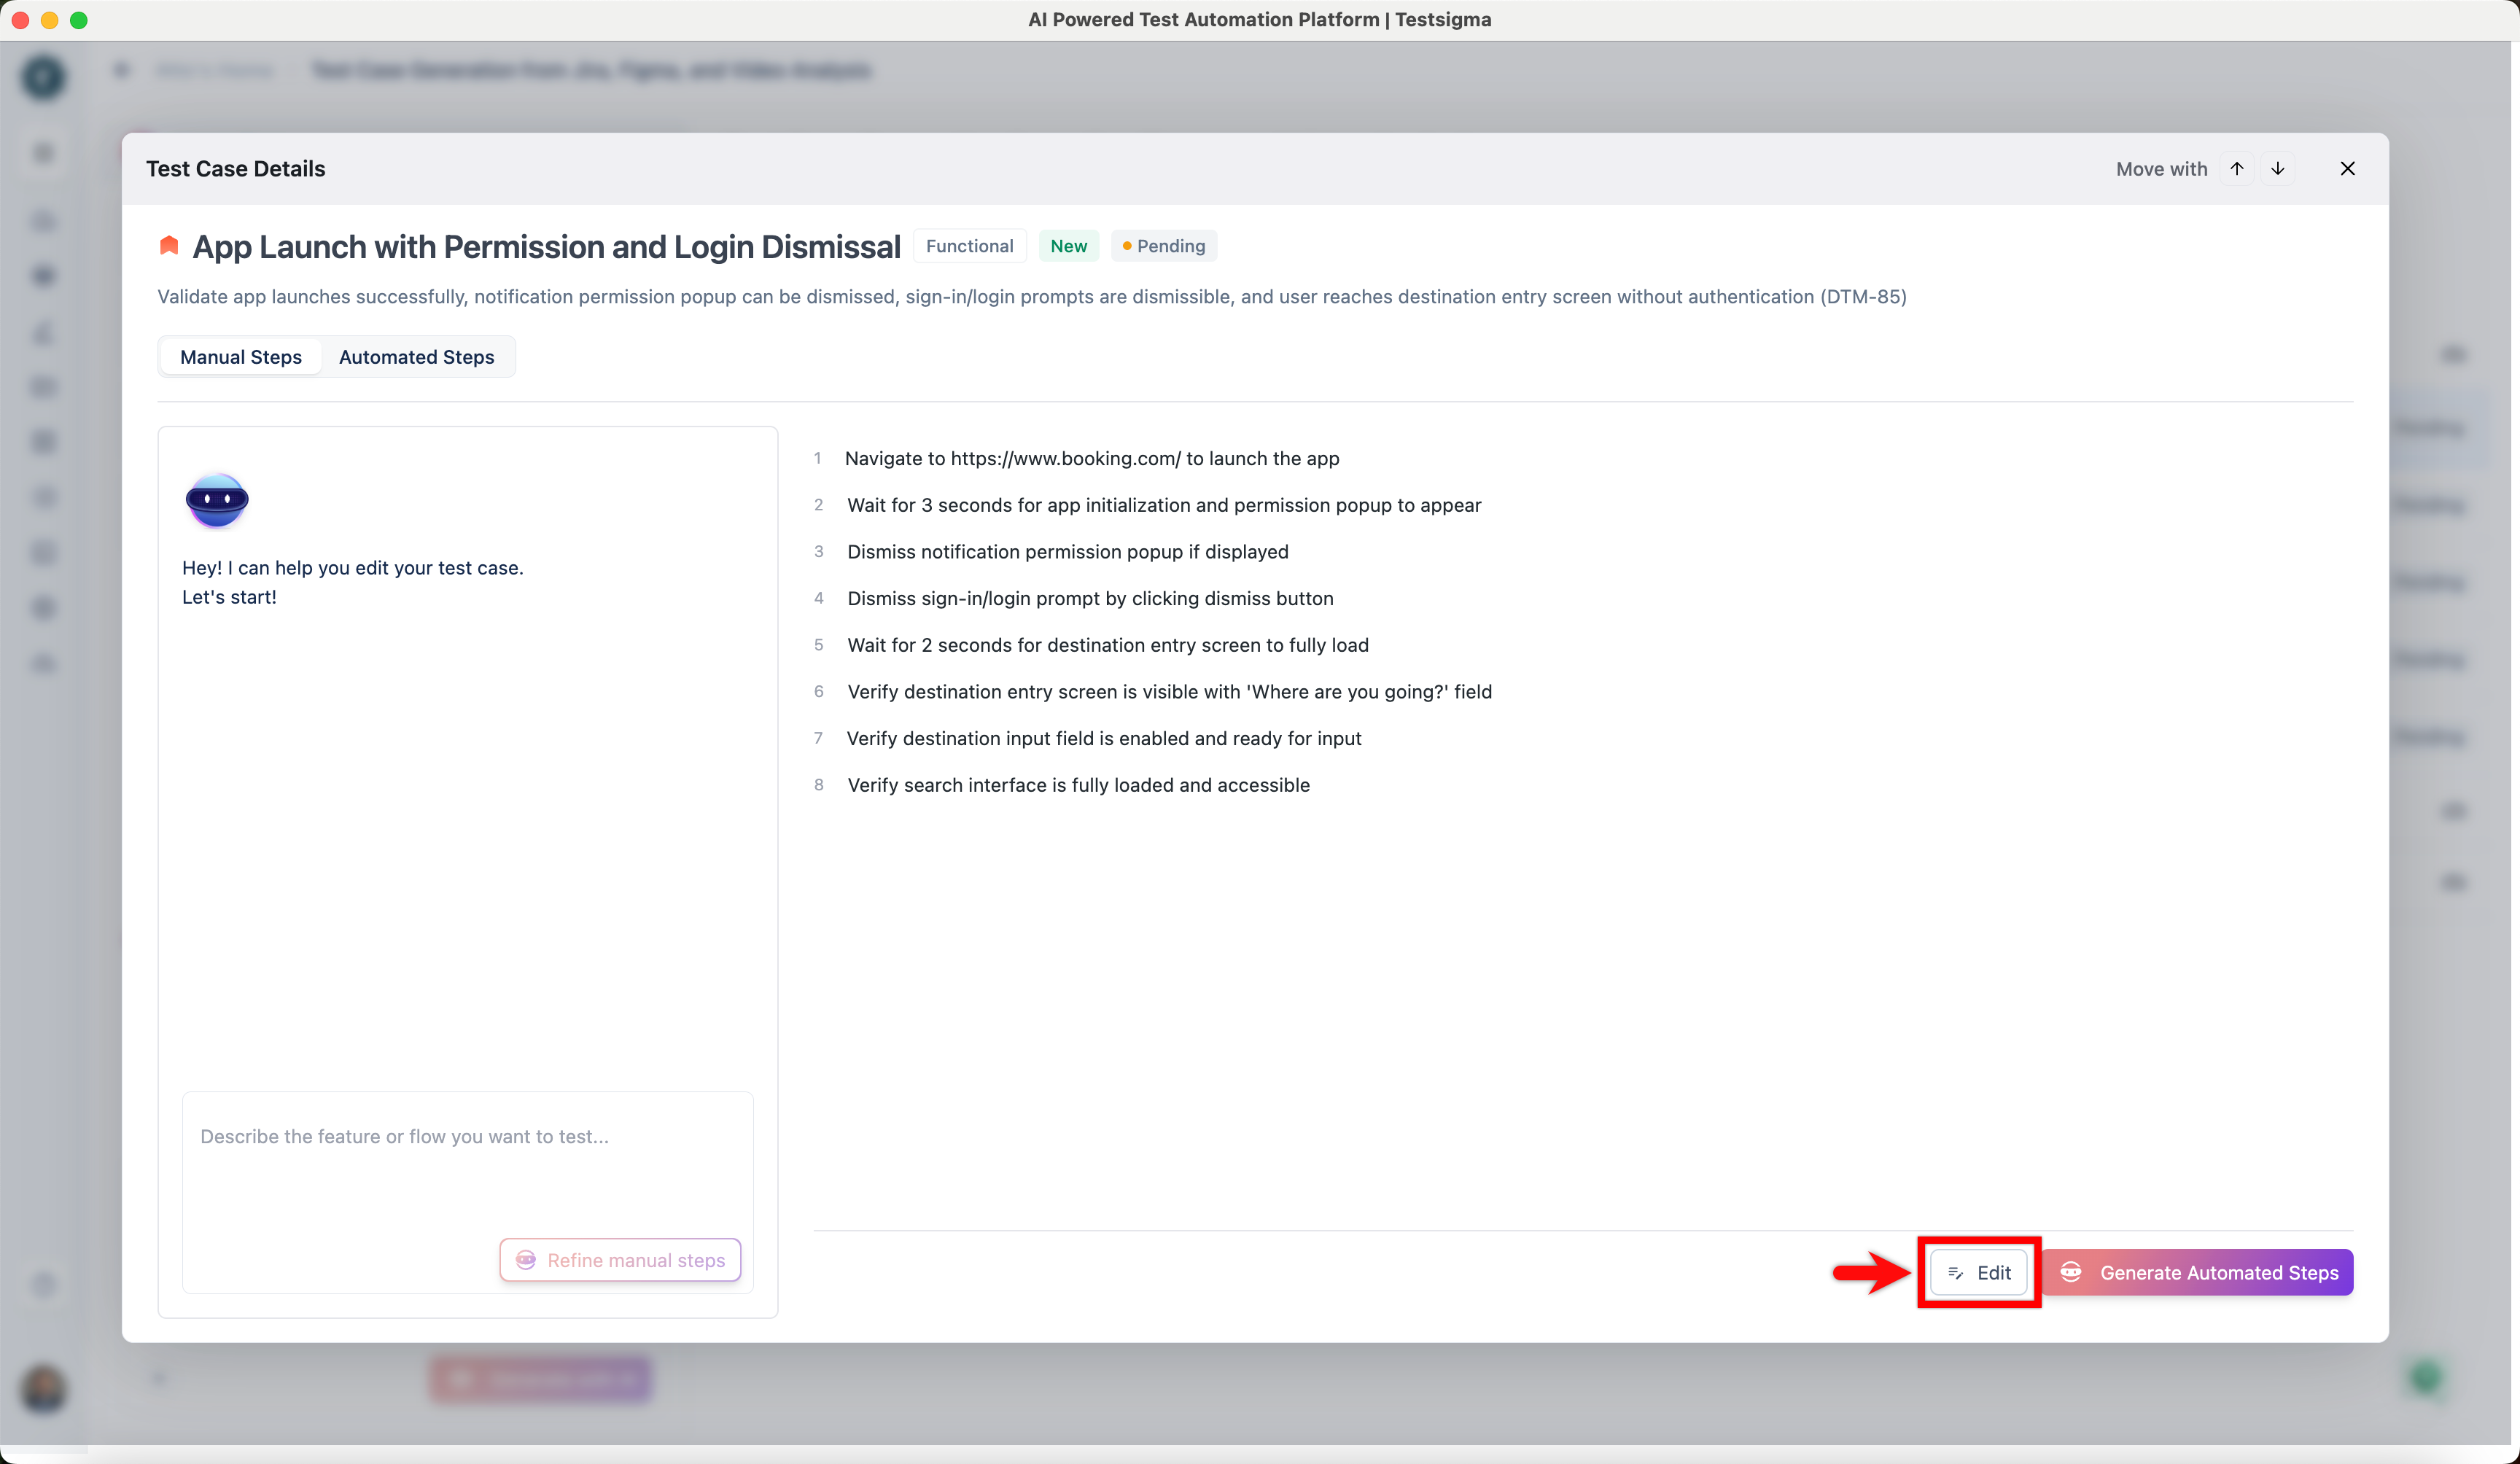Click the Edit button
Screen dimensions: 2520x1464
click(x=1978, y=1272)
